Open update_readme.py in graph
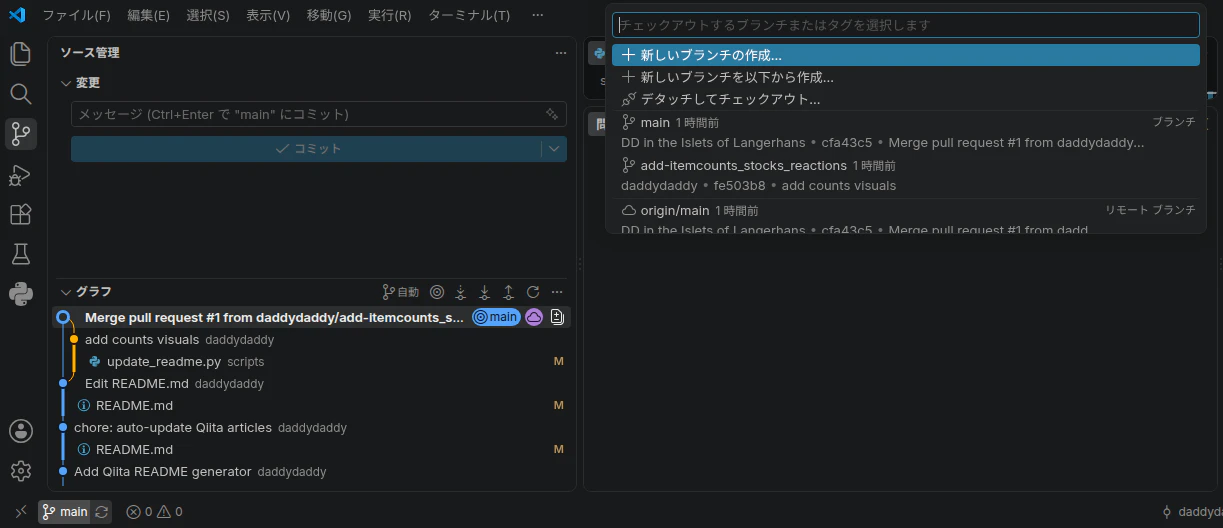The image size is (1223, 528). click(312, 361)
